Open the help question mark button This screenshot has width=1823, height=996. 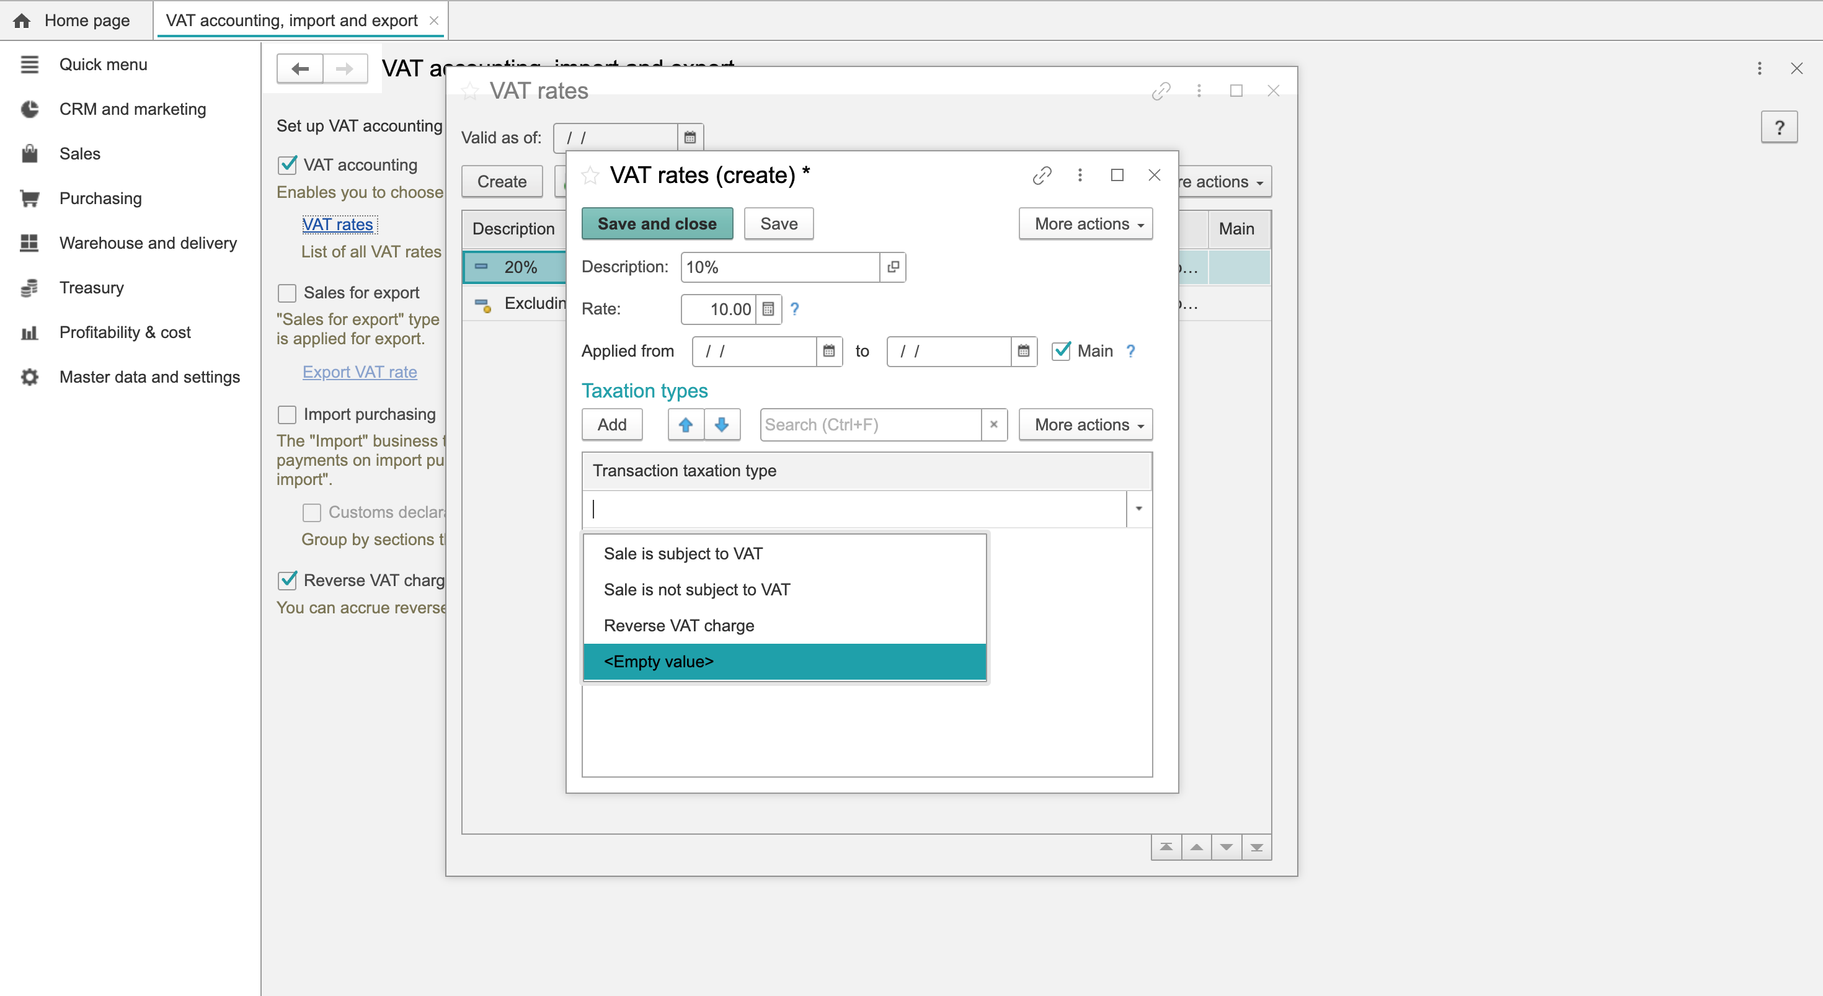1780,128
